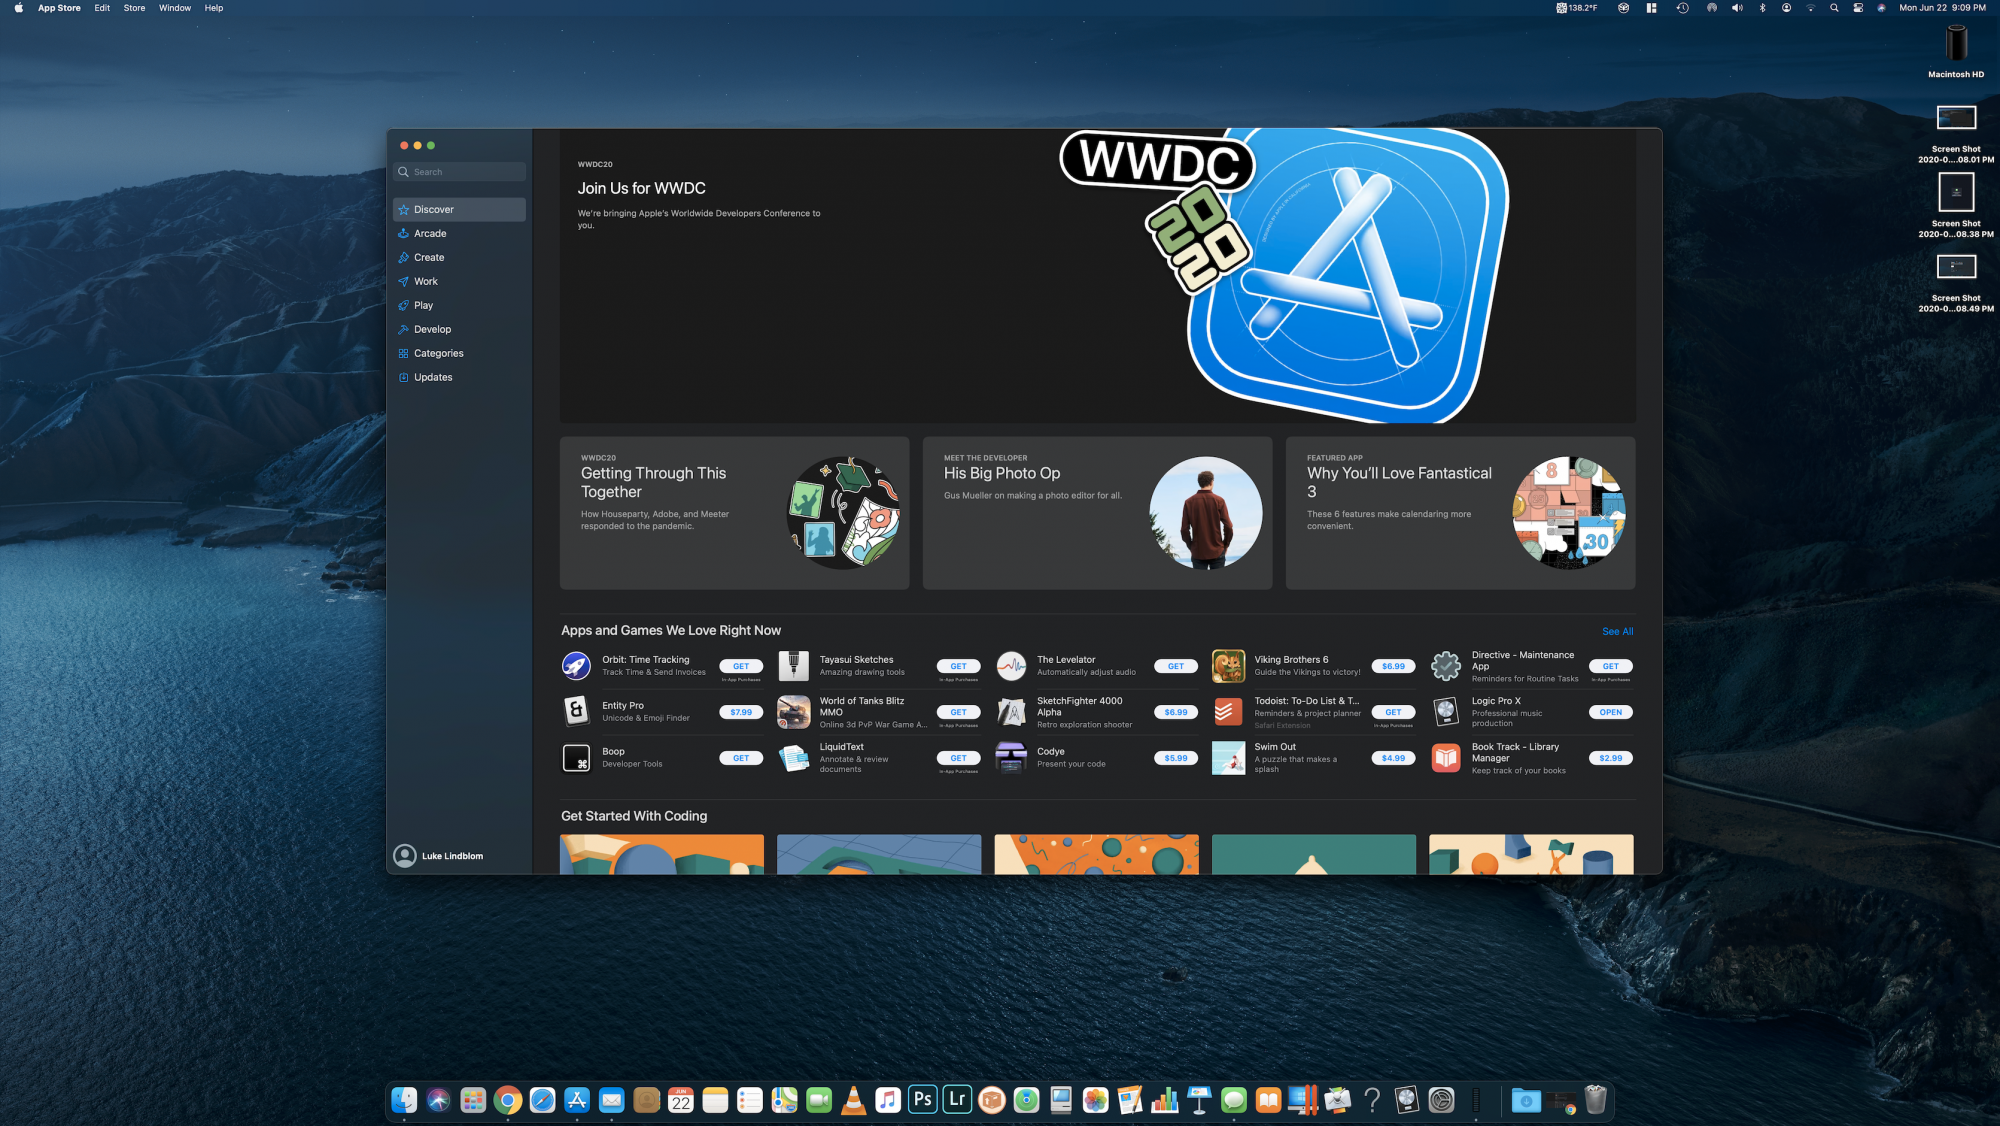Image resolution: width=2000 pixels, height=1126 pixels.
Task: Open the Swim Out game icon
Action: pos(1228,758)
